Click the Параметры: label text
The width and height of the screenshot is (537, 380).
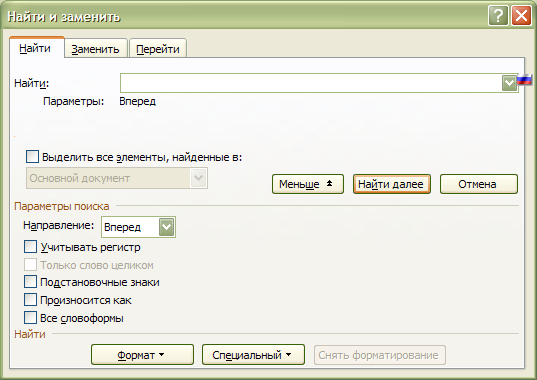tap(74, 101)
